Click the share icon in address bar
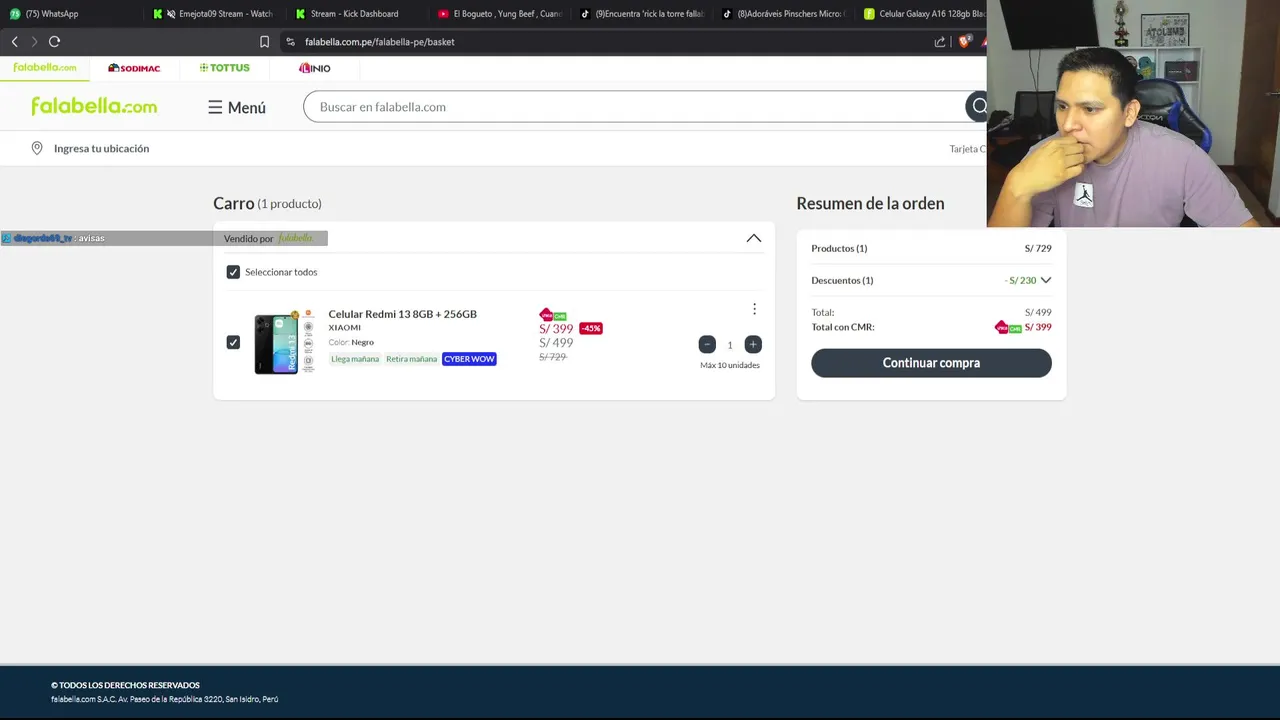1280x720 pixels. coord(940,42)
